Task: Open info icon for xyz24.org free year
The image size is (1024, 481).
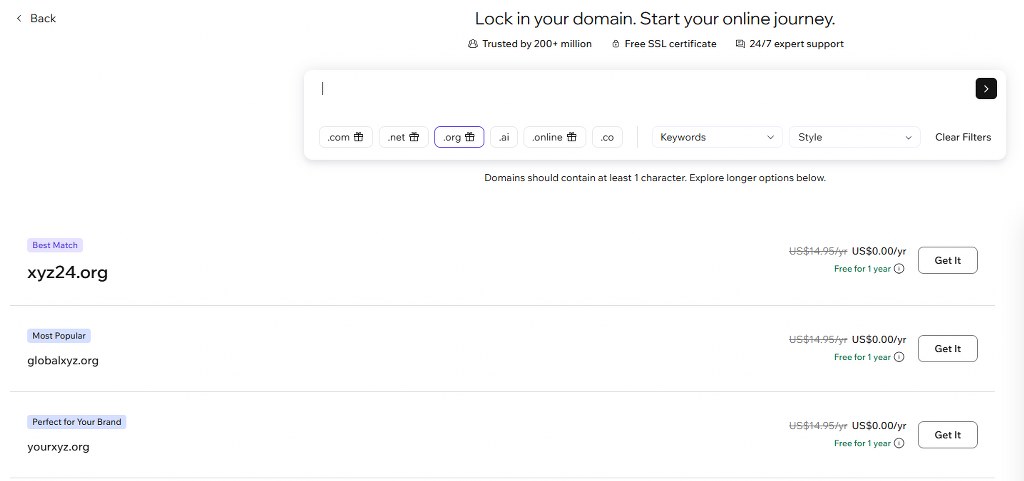Action: point(899,269)
